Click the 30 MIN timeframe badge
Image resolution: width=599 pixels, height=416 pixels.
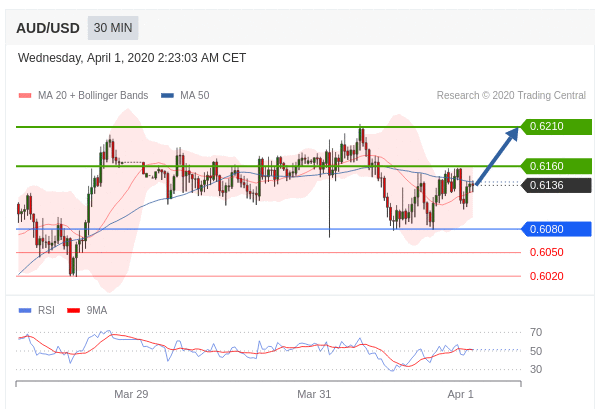(x=113, y=28)
